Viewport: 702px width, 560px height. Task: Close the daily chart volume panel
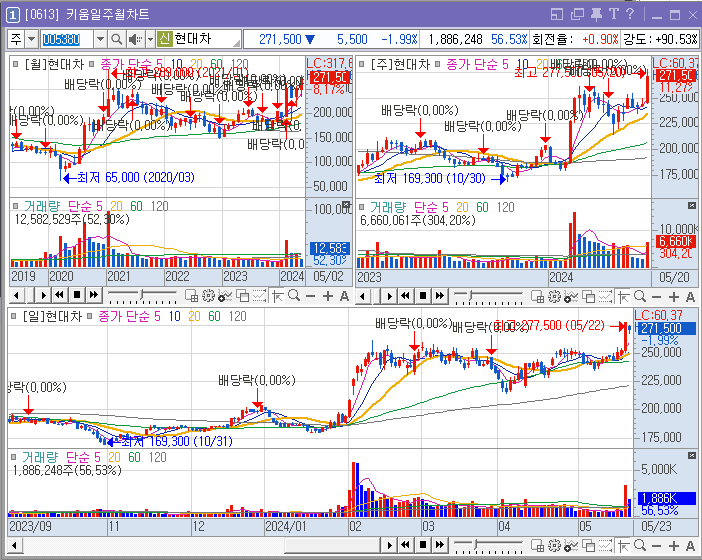692,455
